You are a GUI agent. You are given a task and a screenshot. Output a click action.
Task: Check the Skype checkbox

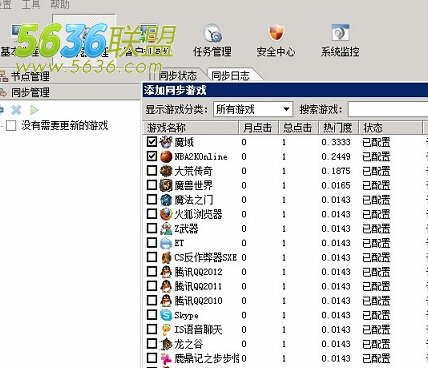click(152, 315)
